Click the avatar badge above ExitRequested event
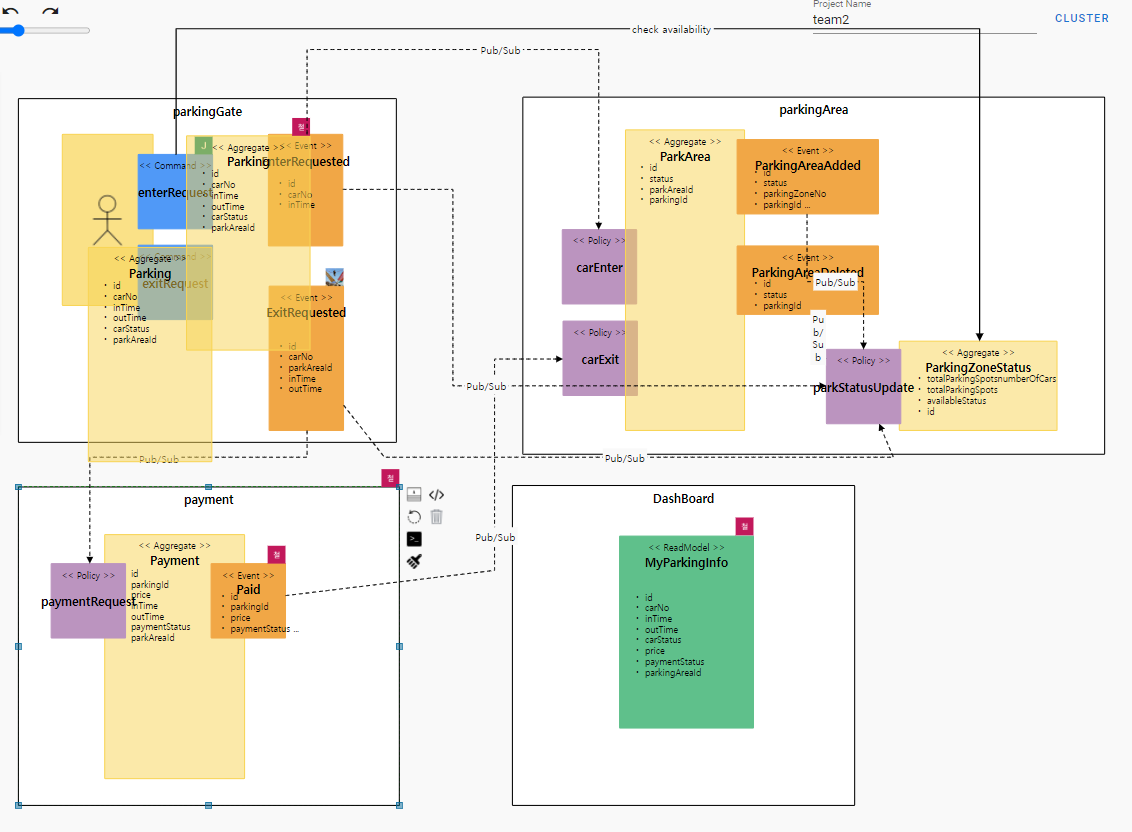The width and height of the screenshot is (1132, 832). point(334,277)
